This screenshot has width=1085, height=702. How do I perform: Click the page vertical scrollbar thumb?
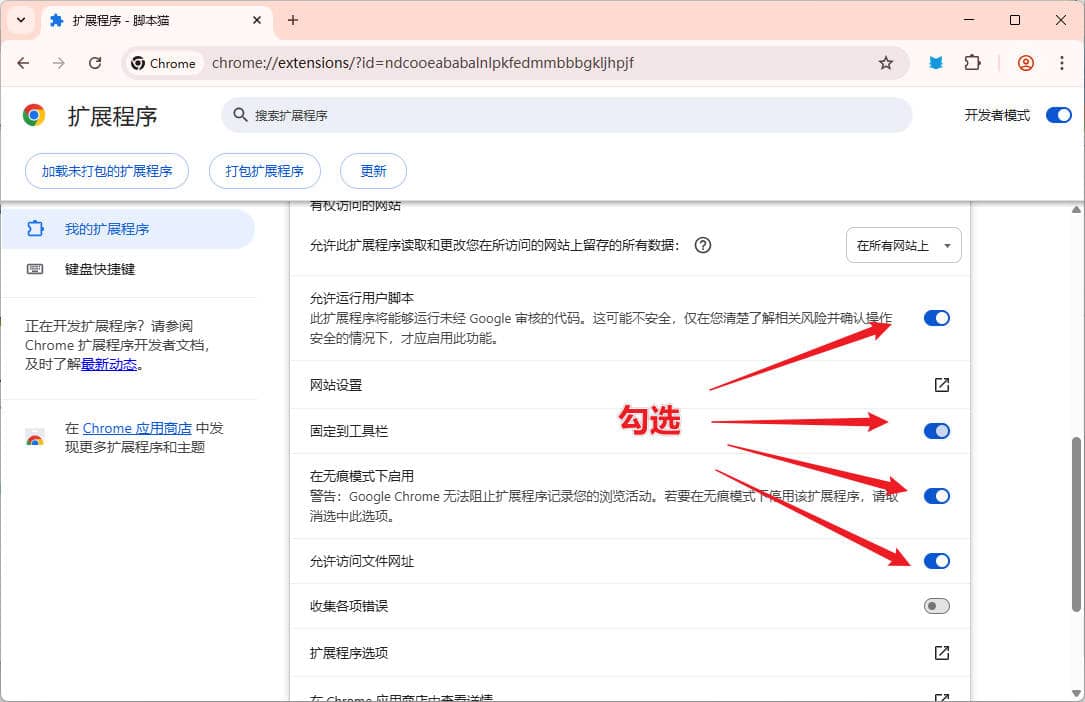coord(1076,524)
